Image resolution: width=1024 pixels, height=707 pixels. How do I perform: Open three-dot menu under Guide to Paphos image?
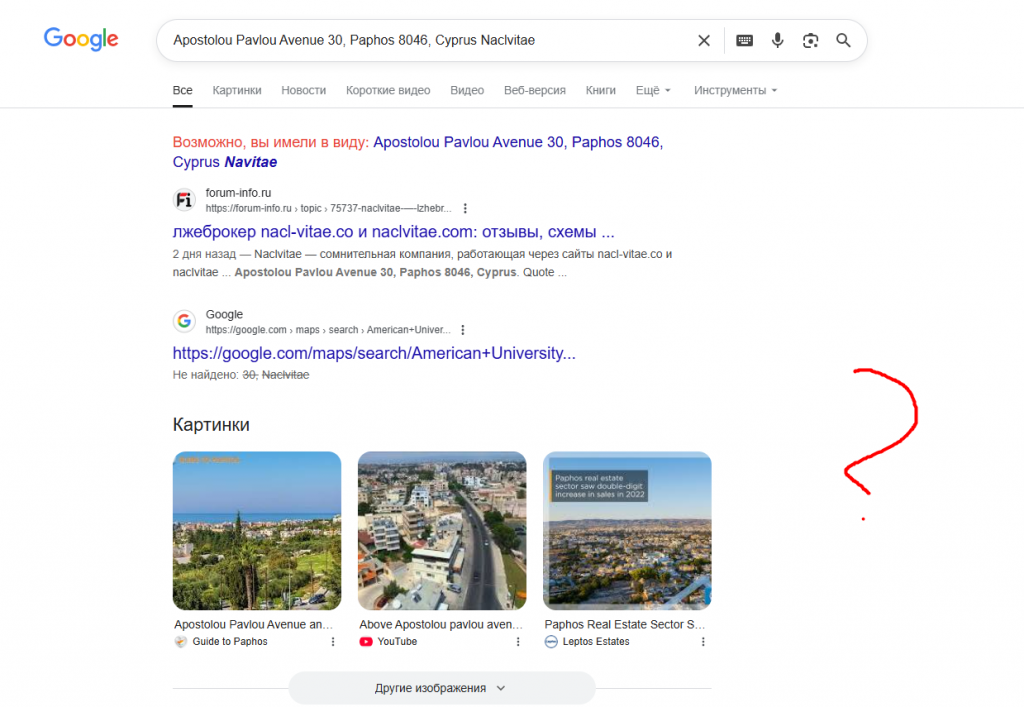click(x=333, y=642)
